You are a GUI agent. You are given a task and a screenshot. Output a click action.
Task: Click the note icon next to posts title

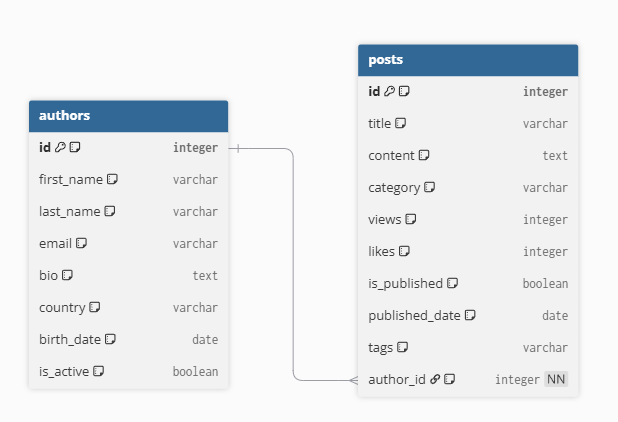point(400,123)
